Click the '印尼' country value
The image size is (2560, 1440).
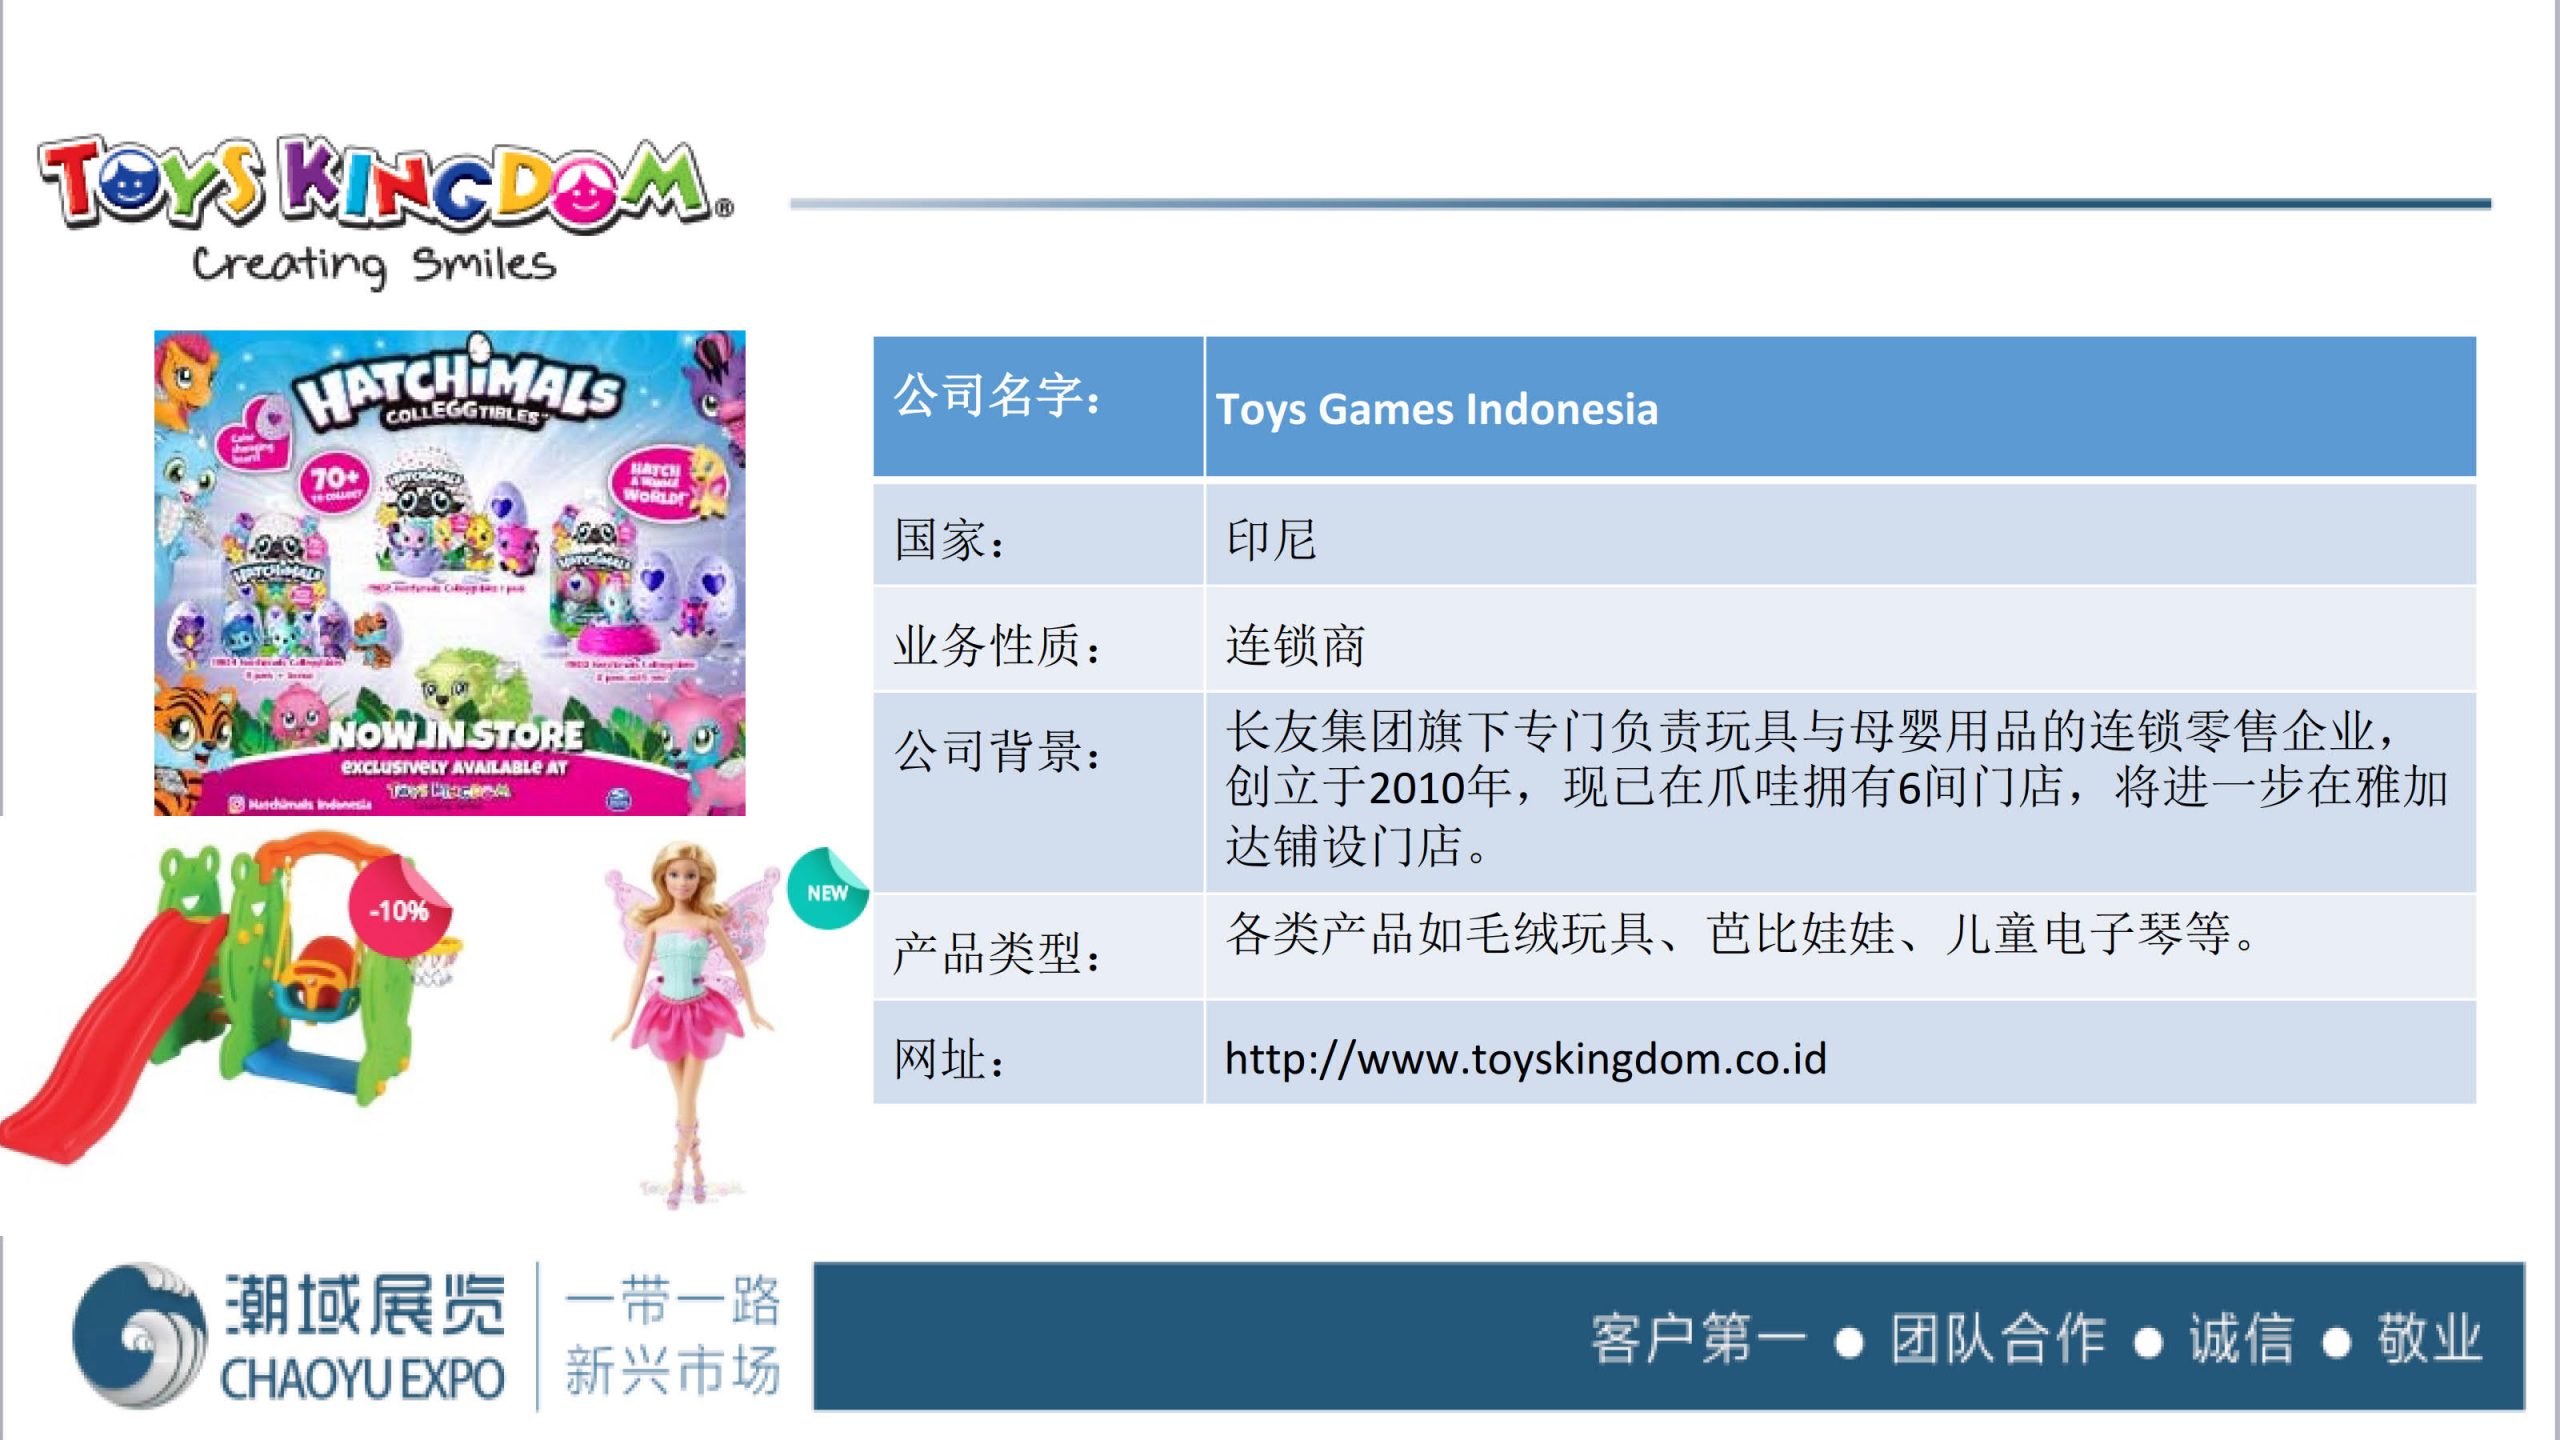click(1270, 540)
